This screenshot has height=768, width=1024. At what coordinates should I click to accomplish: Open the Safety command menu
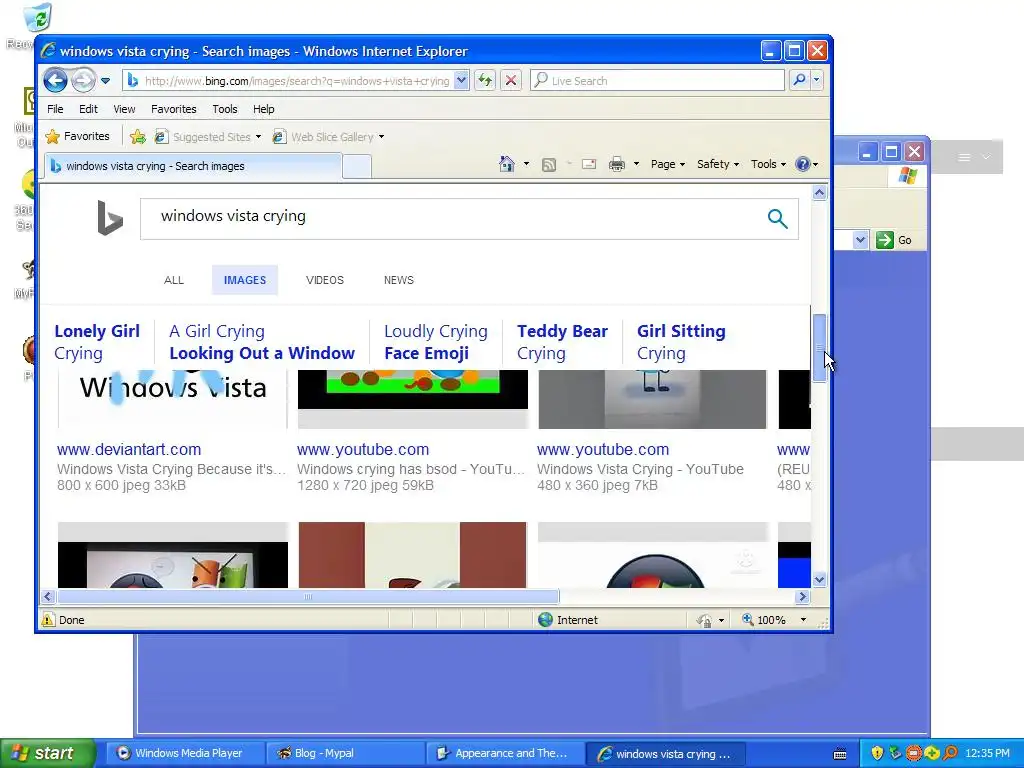tap(718, 164)
